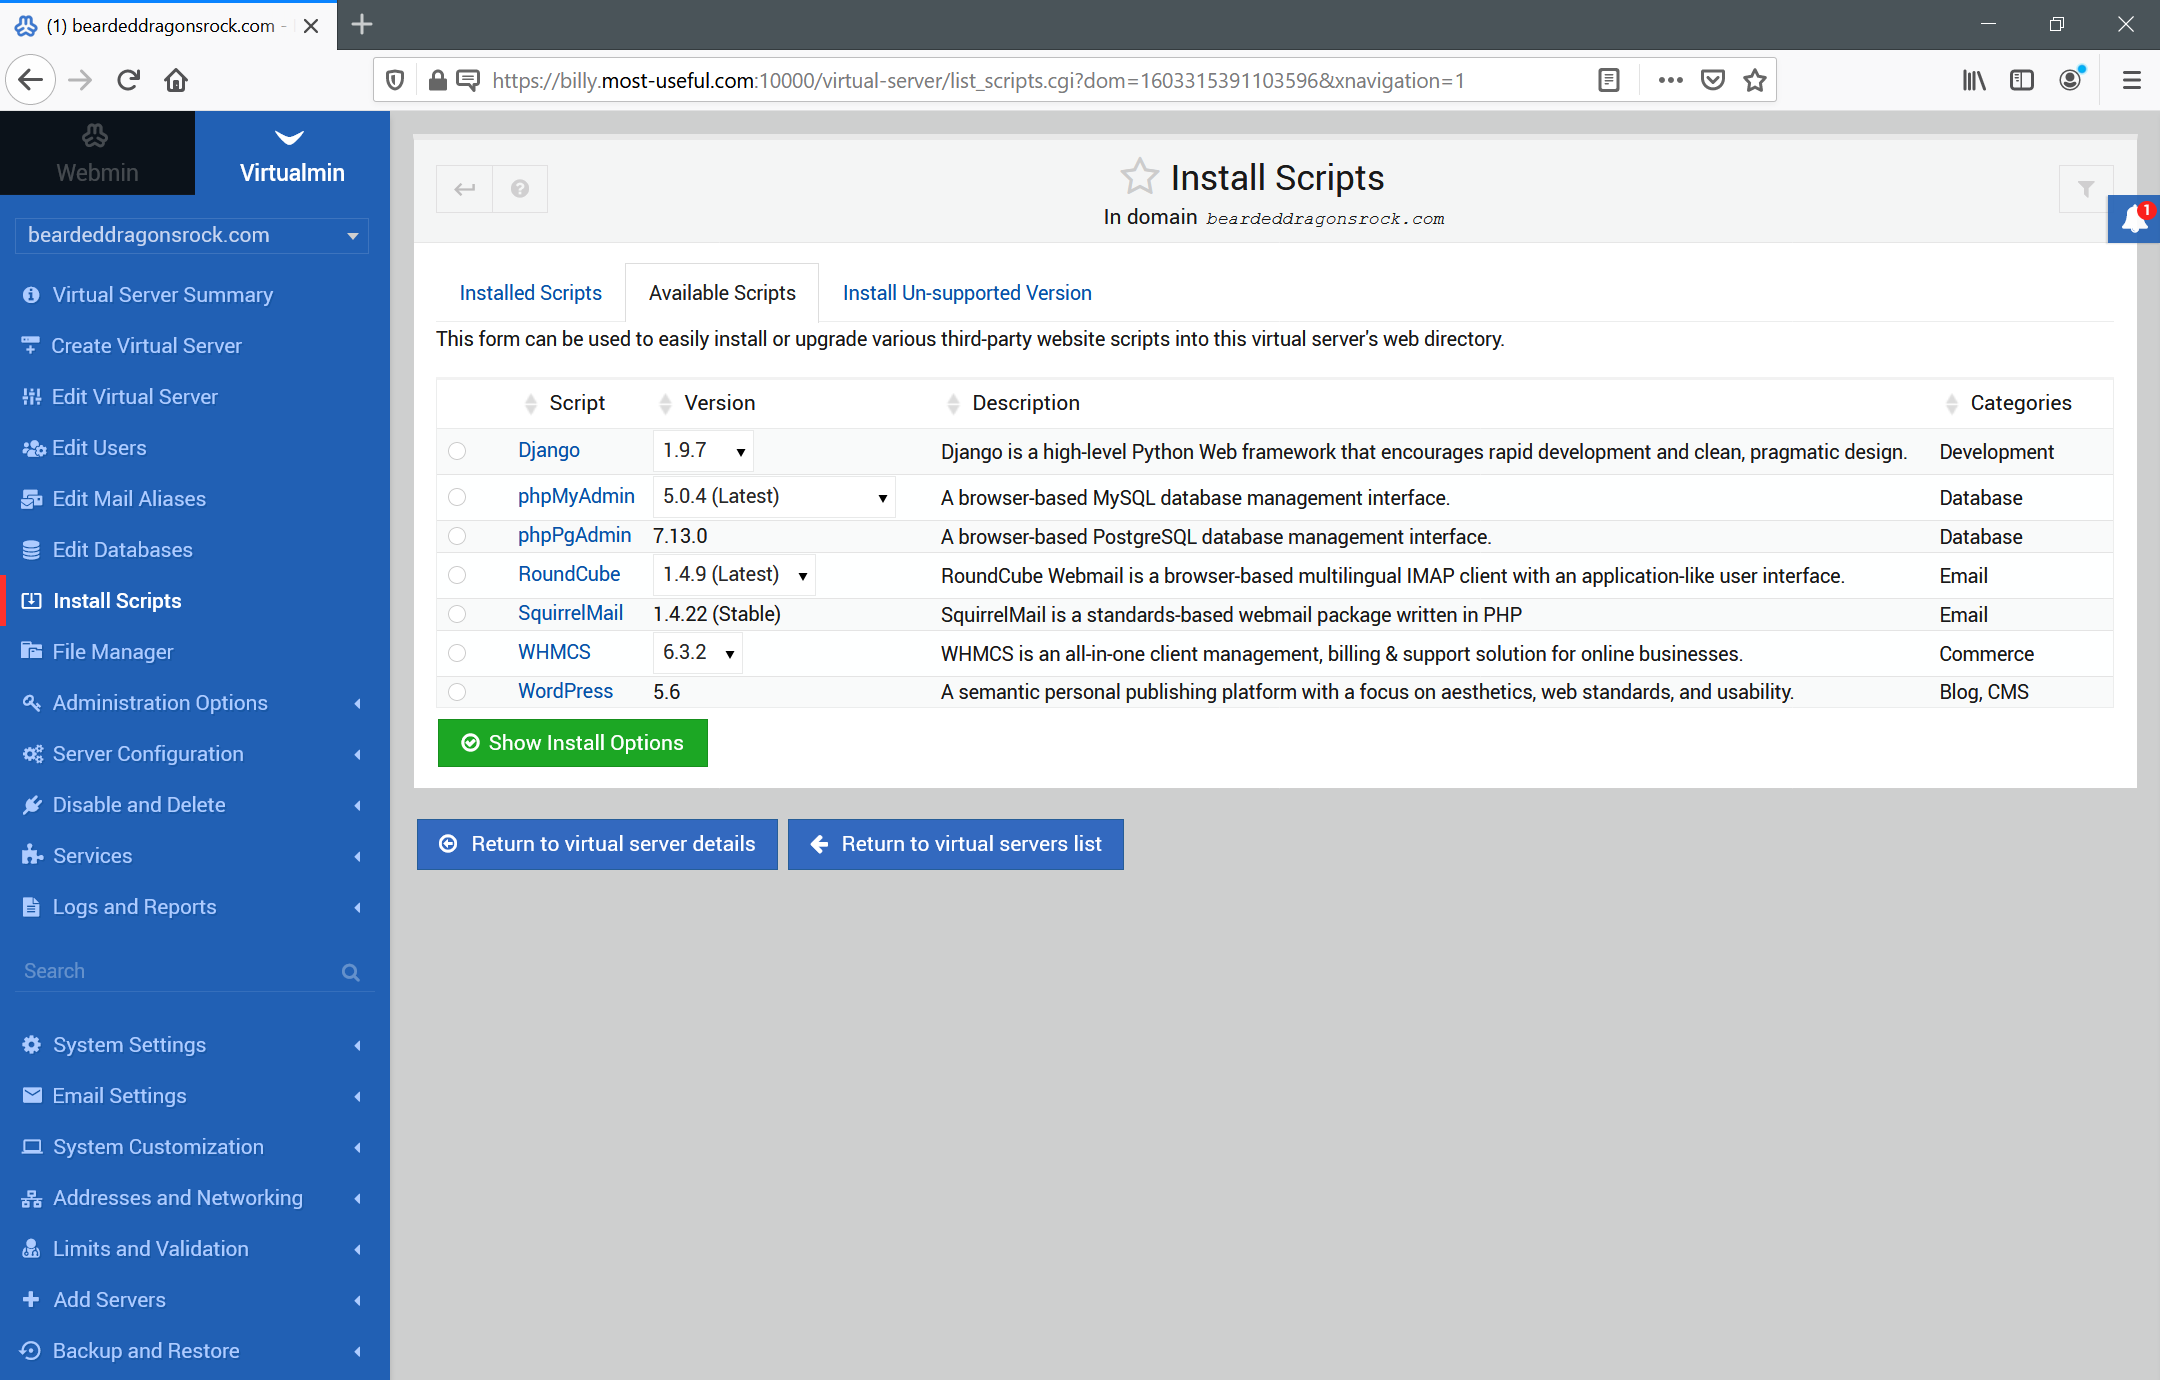Click the Webmin panel icon

pyautogui.click(x=93, y=137)
